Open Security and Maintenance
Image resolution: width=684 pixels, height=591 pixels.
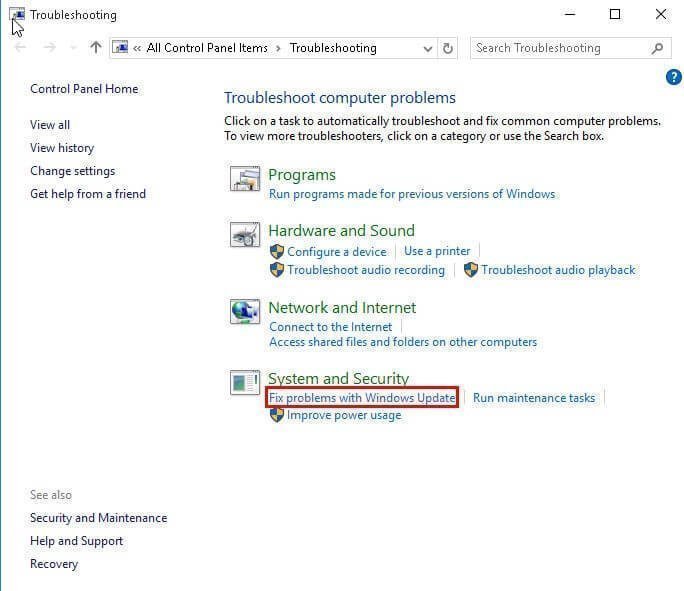click(x=99, y=518)
